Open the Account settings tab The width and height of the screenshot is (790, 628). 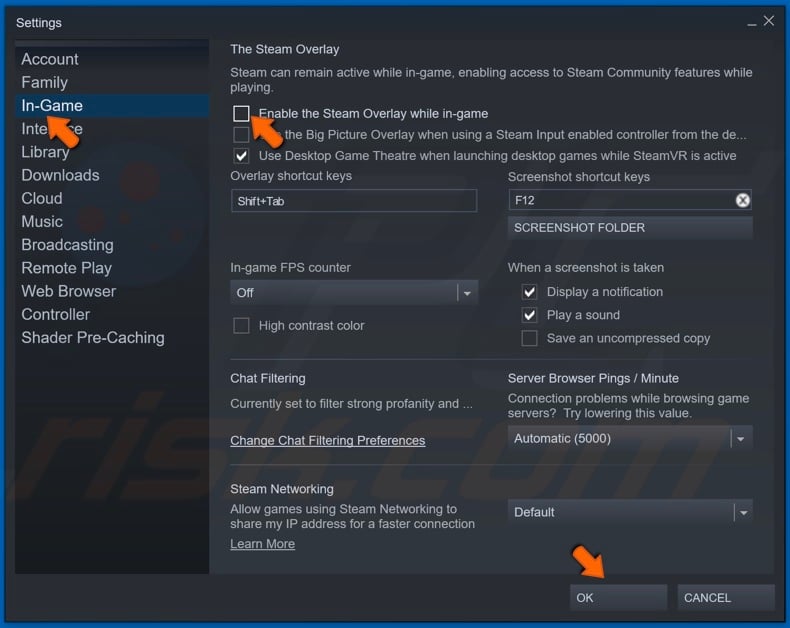112,59
